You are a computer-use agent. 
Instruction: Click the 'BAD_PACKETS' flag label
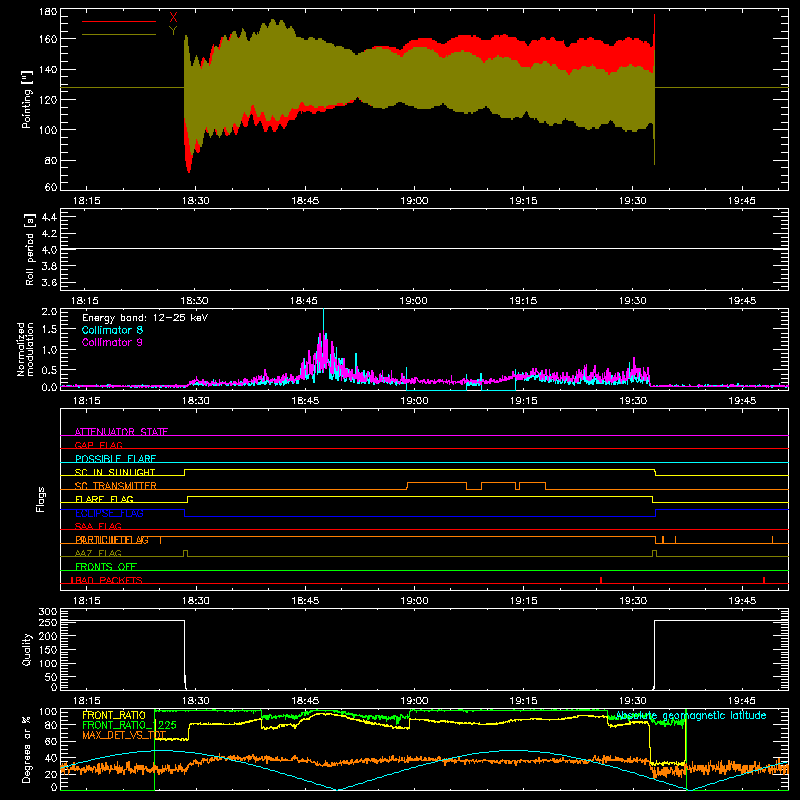coord(108,580)
